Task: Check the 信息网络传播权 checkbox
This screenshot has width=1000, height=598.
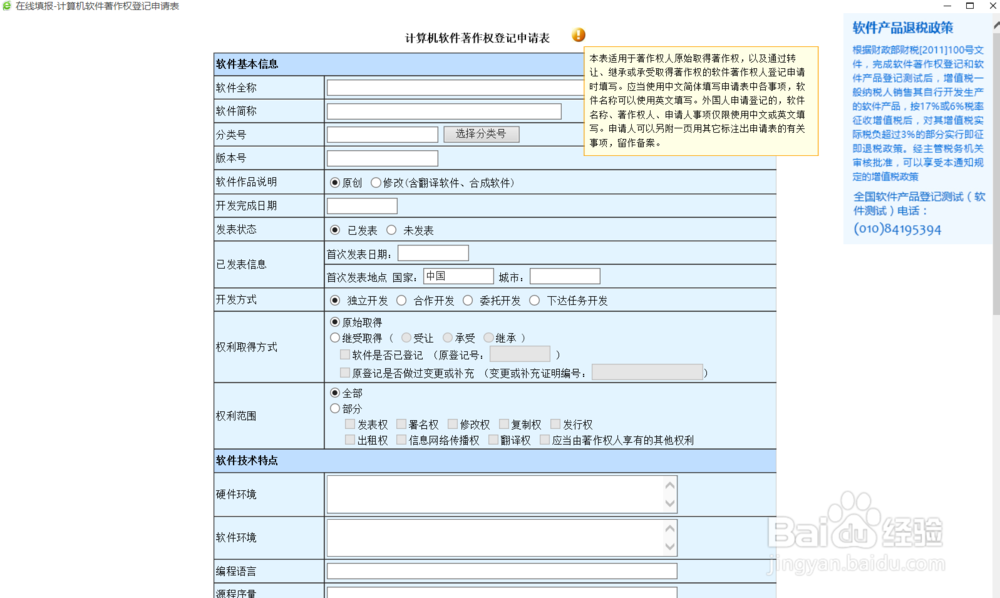Action: tap(401, 439)
